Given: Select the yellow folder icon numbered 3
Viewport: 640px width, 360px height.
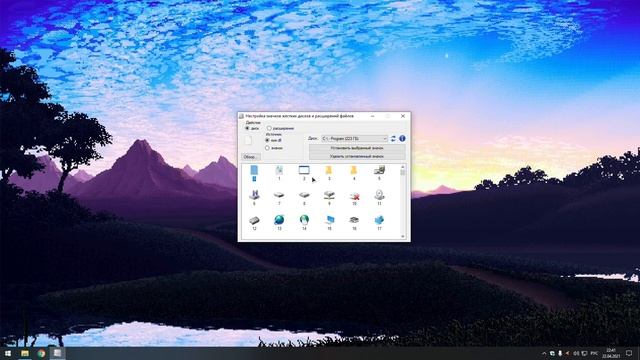Looking at the screenshot, I should [x=329, y=170].
